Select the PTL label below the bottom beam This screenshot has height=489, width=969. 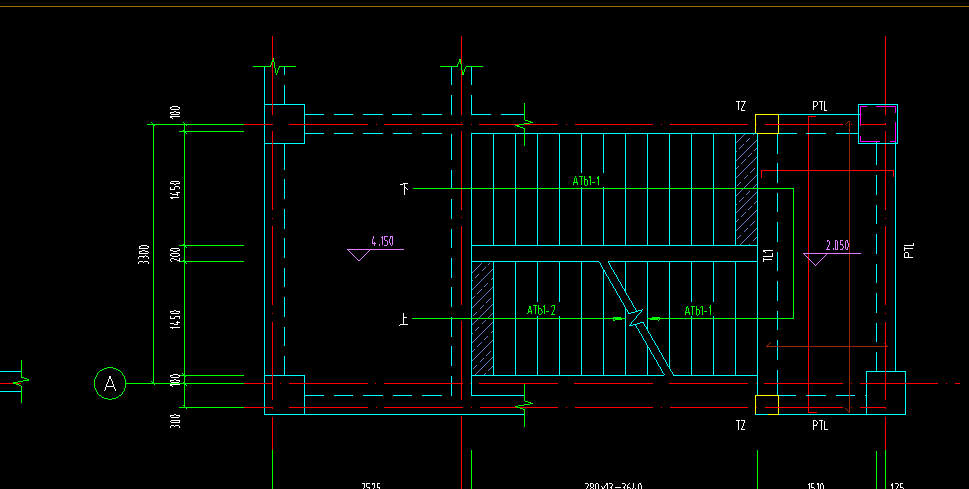[x=819, y=425]
